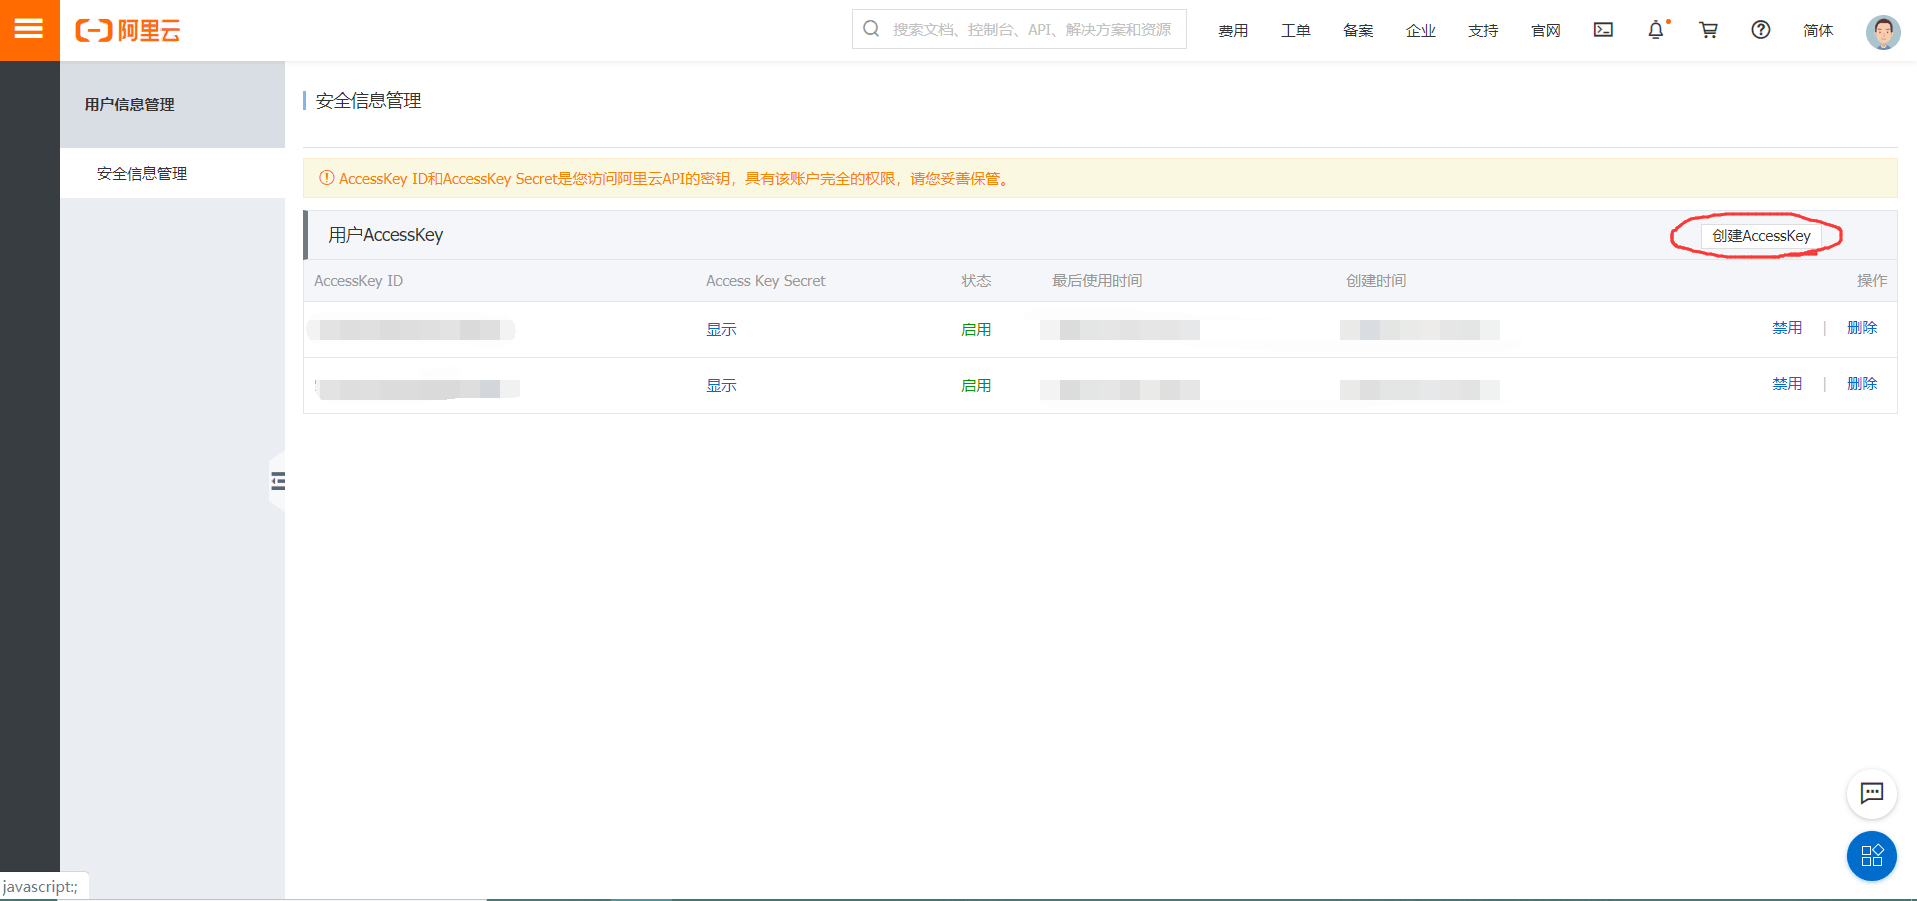Screen dimensions: 1917x901
Task: Open the chat feedback bubble icon
Action: pyautogui.click(x=1871, y=794)
